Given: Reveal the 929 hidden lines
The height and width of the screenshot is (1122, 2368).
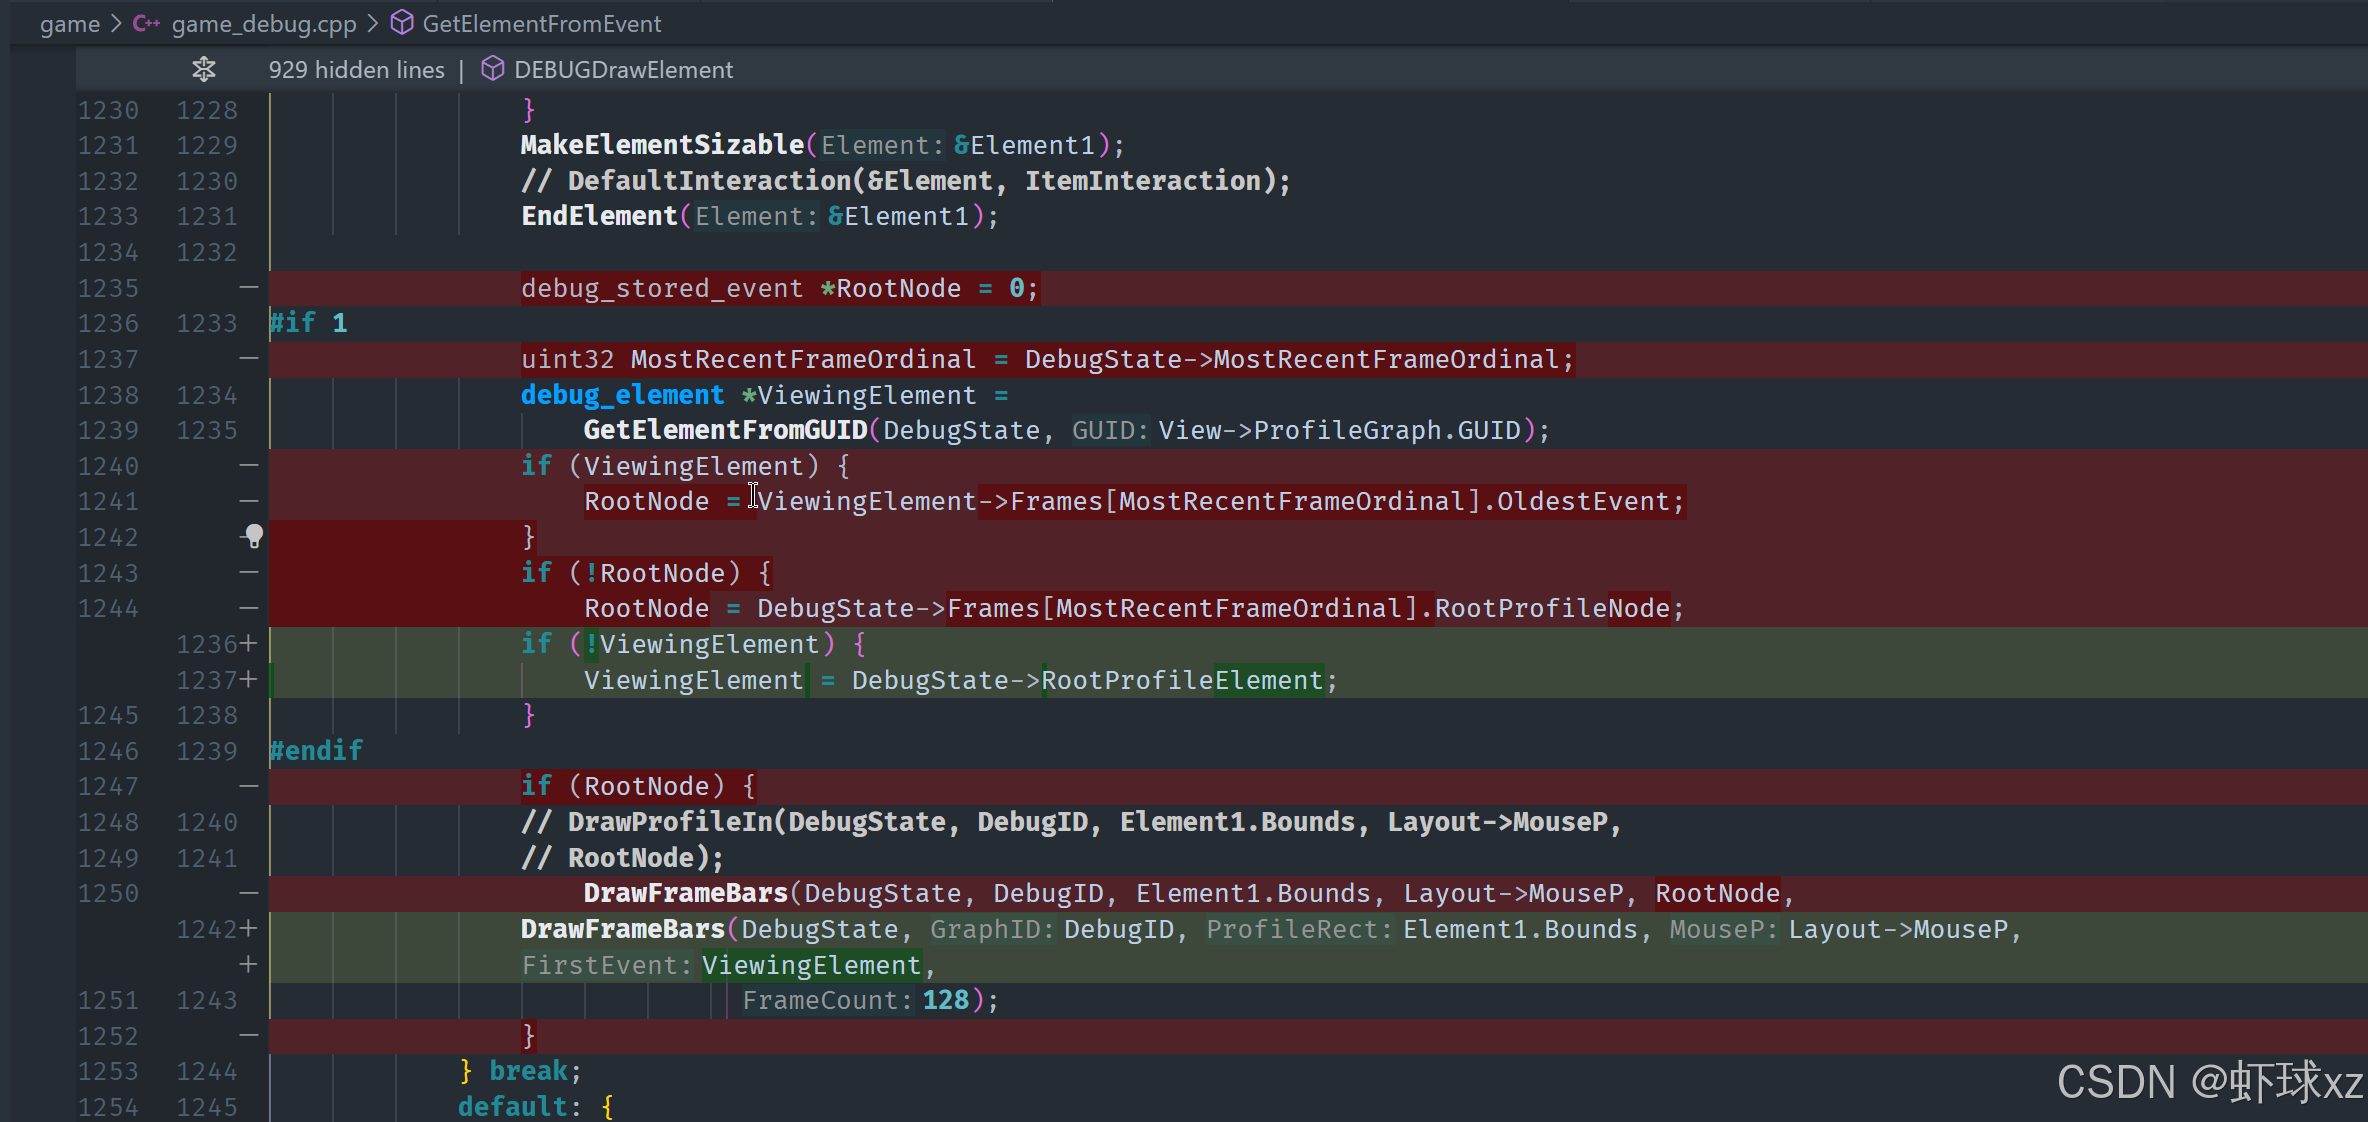Looking at the screenshot, I should coord(356,69).
